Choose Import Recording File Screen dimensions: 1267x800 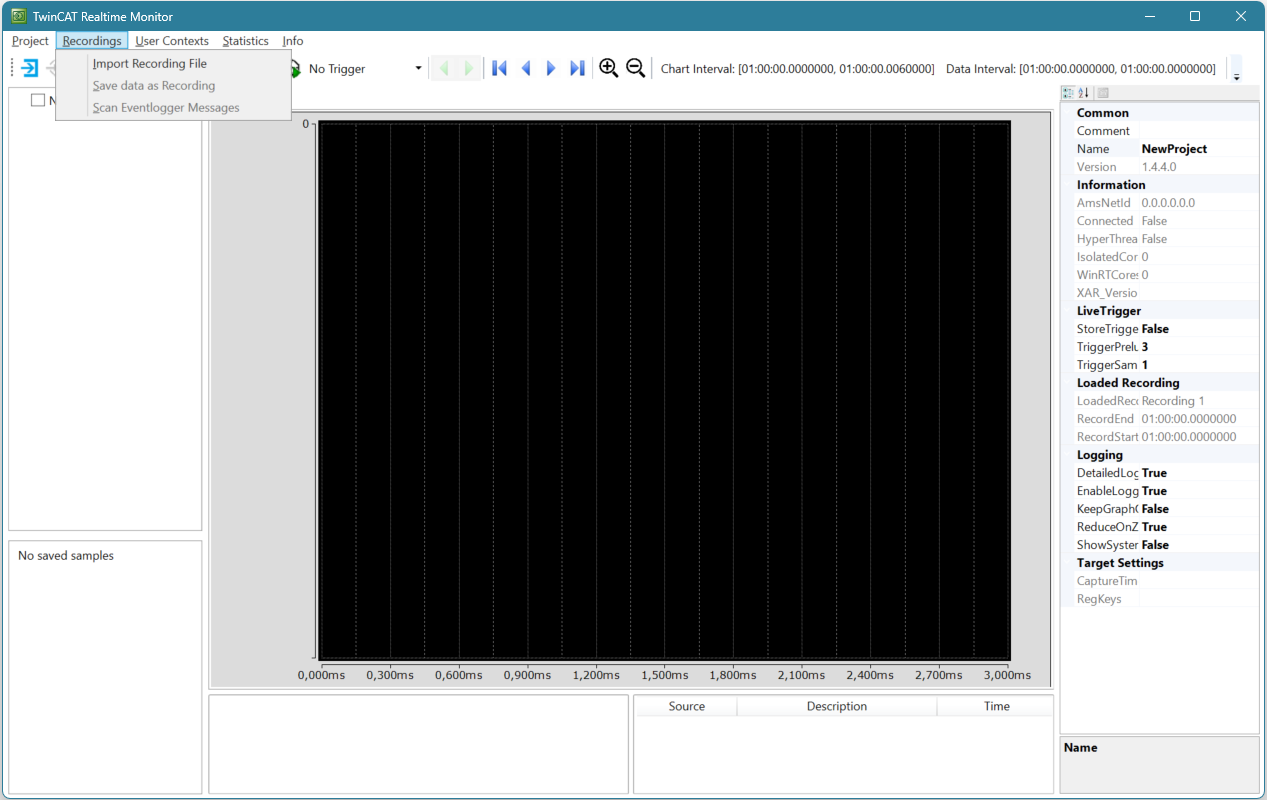150,63
